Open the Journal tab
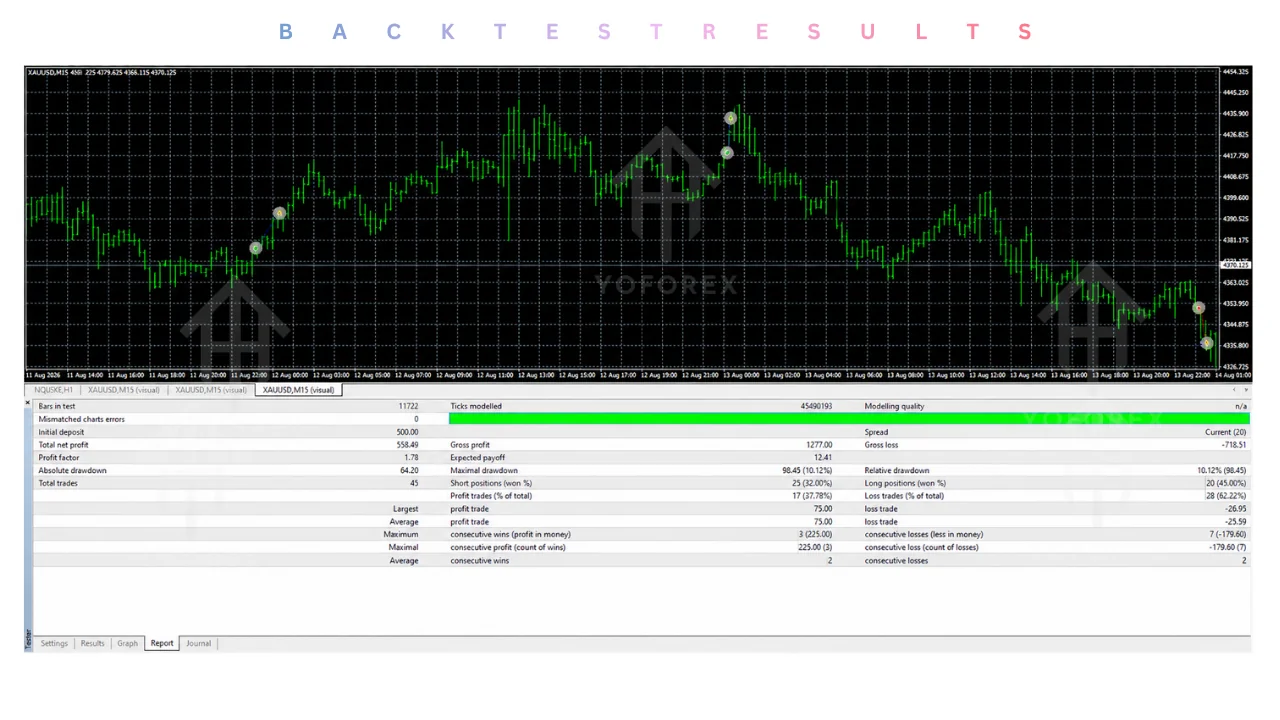This screenshot has width=1280, height=720. [198, 643]
